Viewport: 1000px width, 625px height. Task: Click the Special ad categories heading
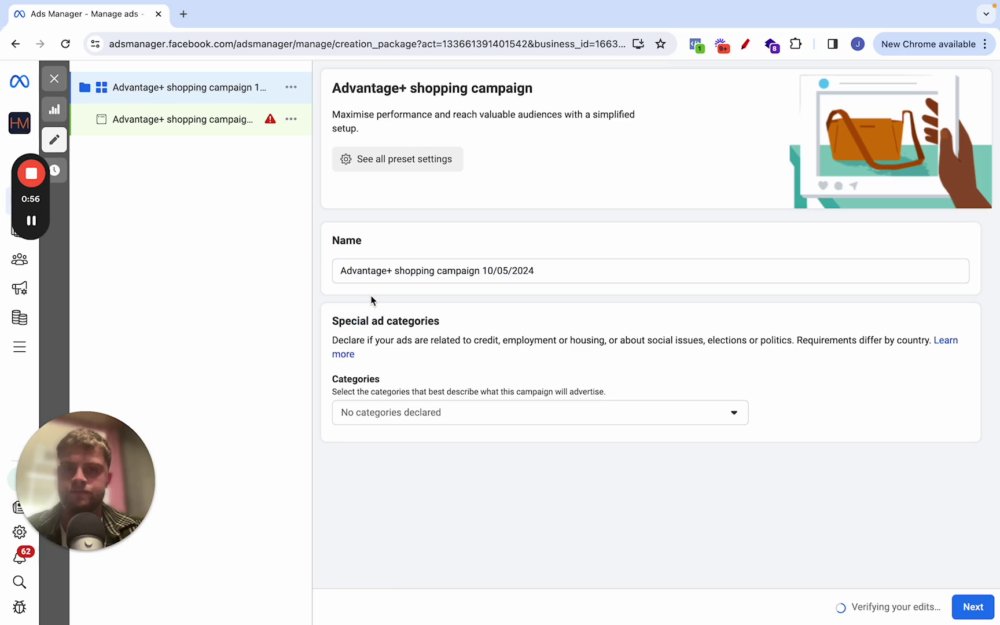tap(385, 321)
